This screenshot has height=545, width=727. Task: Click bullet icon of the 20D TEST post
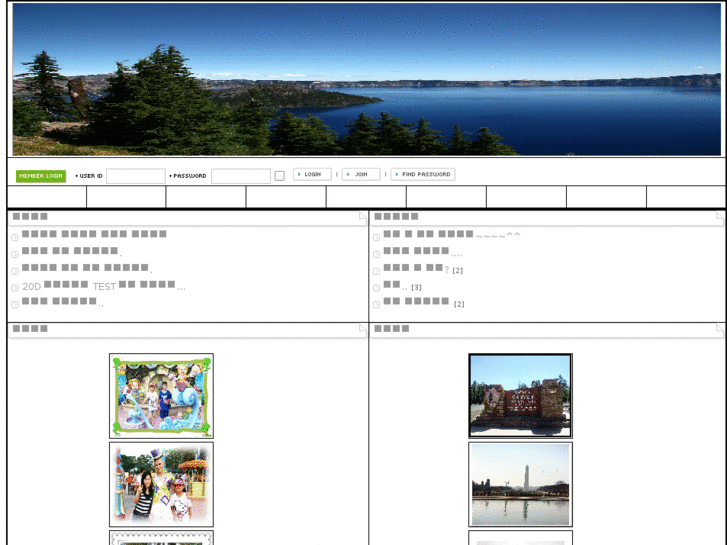coord(15,287)
